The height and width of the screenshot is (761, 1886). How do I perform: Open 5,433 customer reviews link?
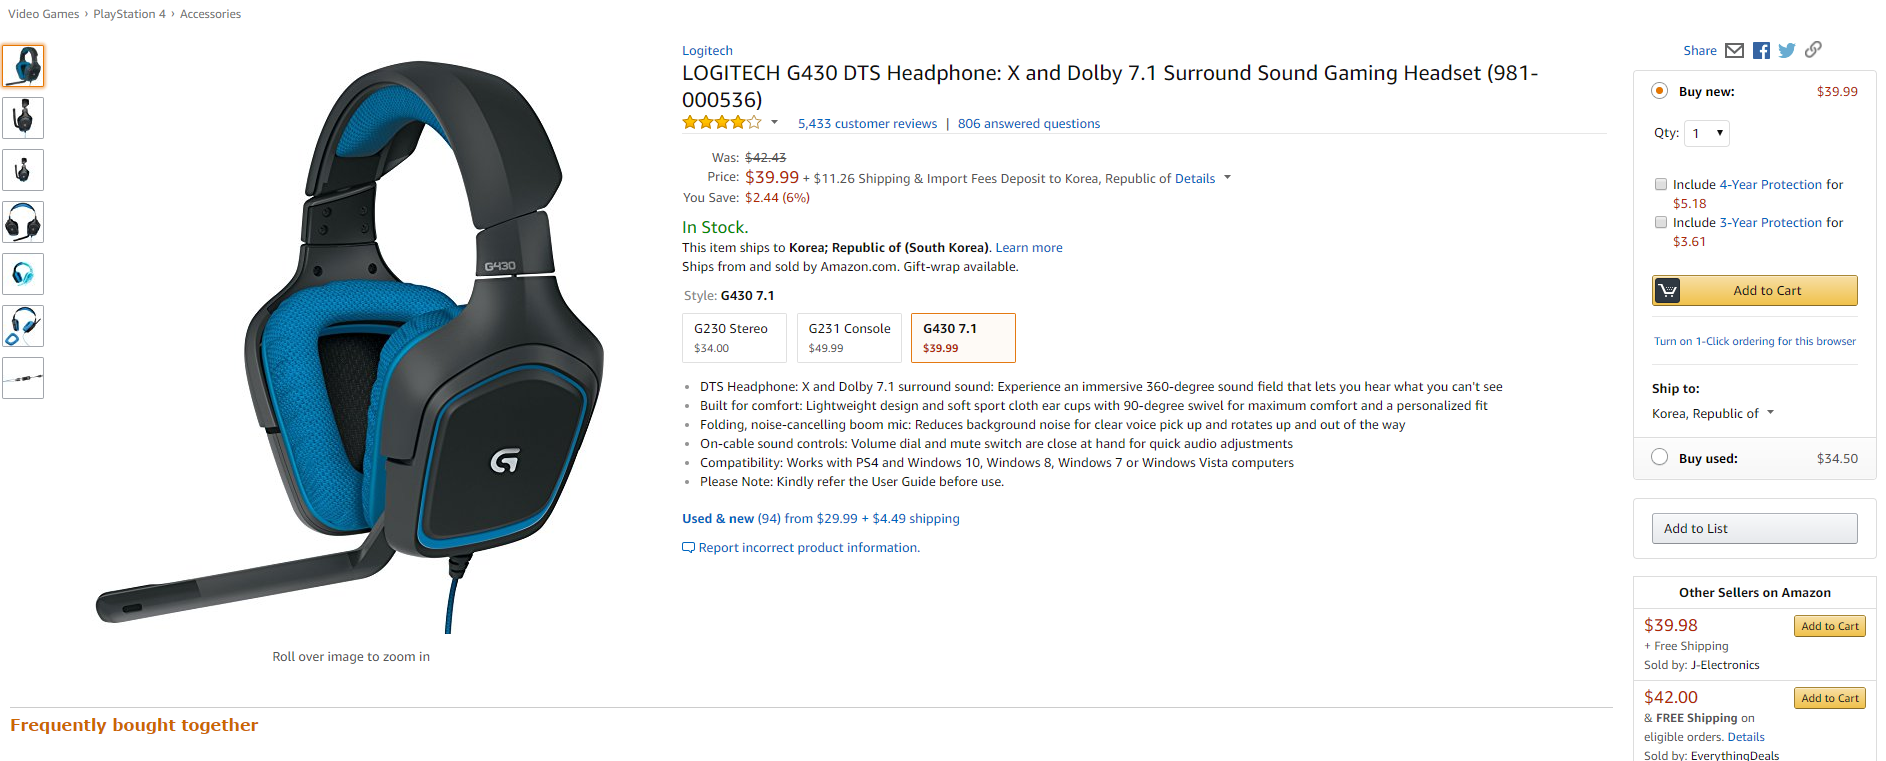click(867, 124)
